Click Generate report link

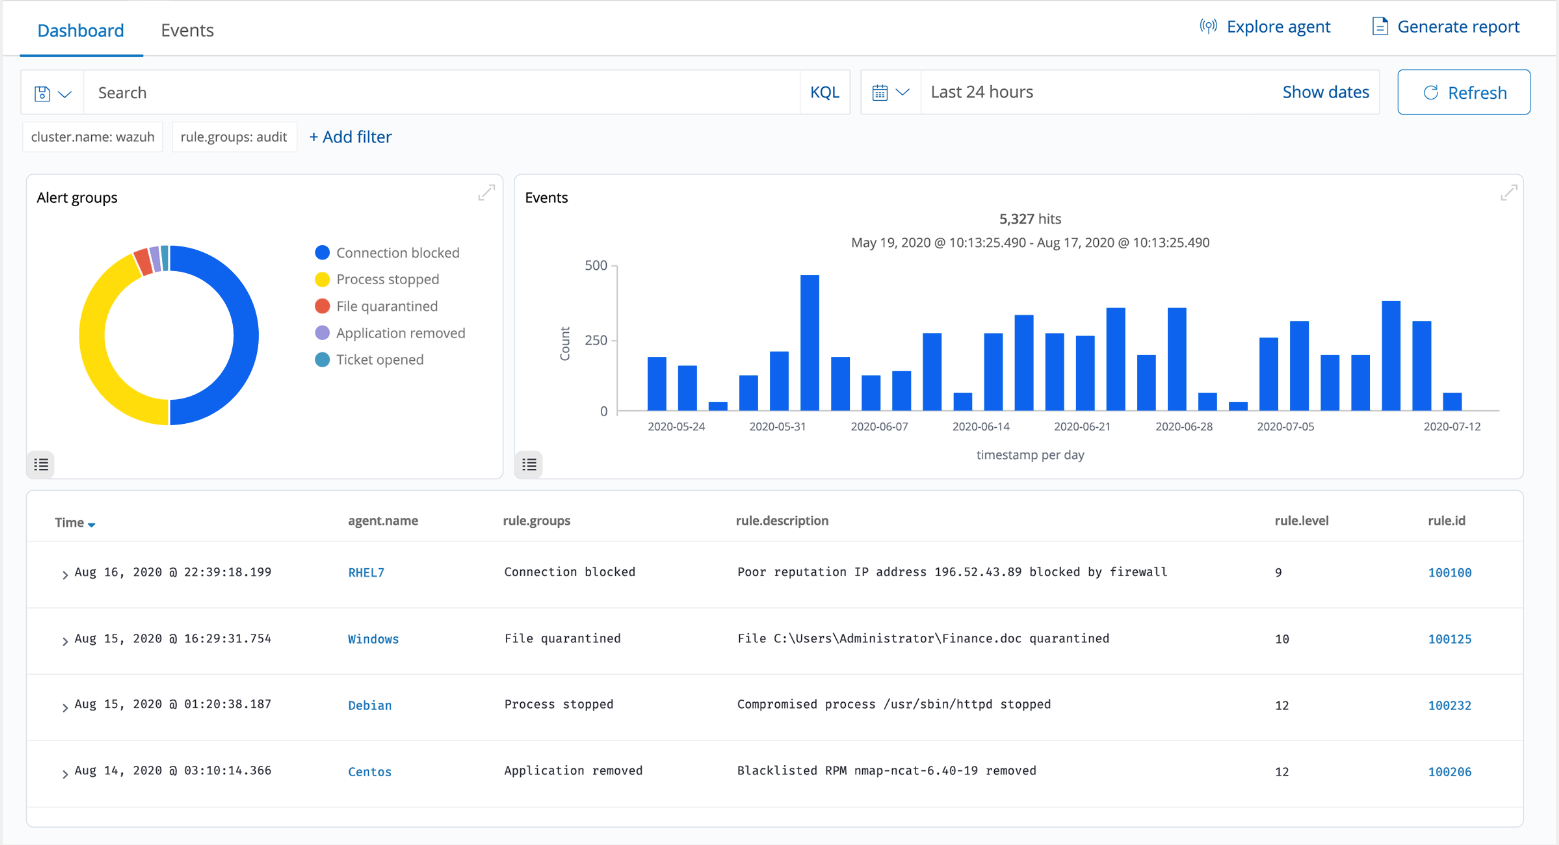[x=1458, y=27]
